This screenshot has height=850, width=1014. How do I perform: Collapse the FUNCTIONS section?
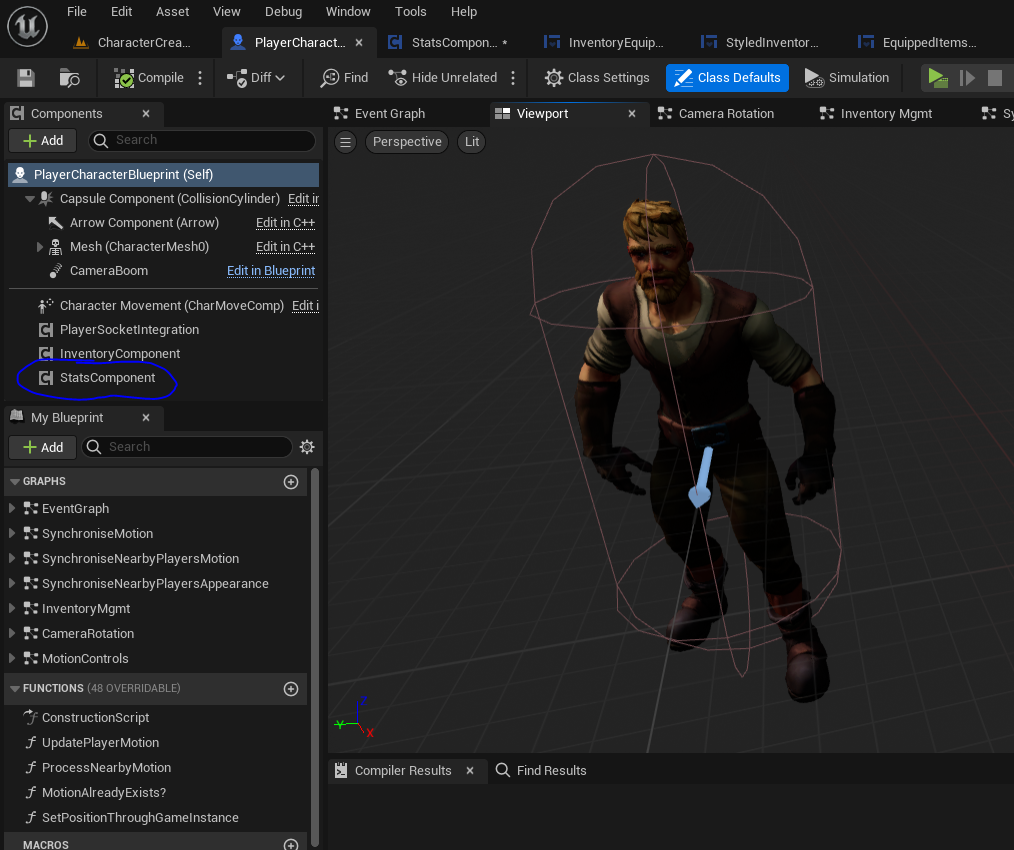tap(15, 689)
